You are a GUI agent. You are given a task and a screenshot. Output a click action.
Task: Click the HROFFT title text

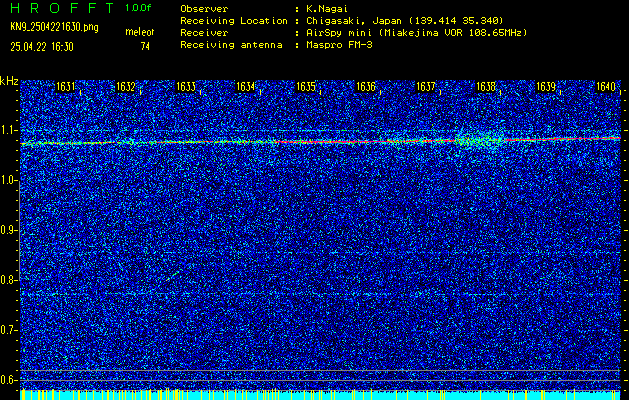(62, 8)
